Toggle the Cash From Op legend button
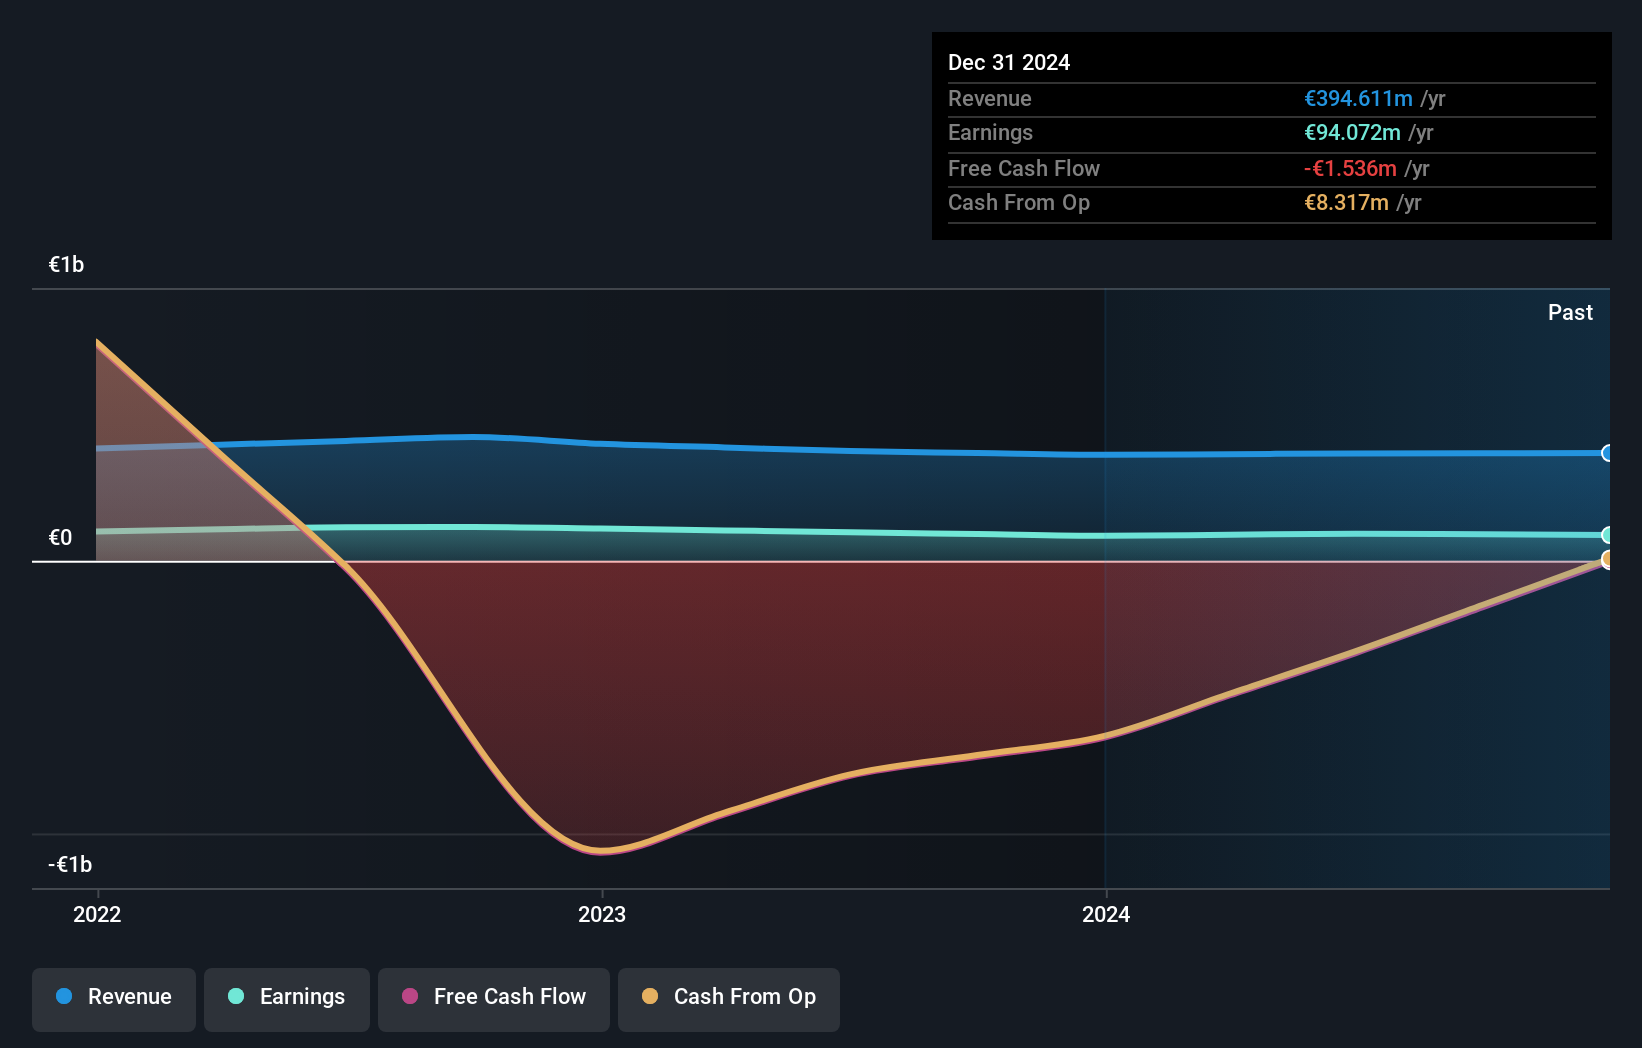Screen dimensions: 1642x1048 pos(729,998)
